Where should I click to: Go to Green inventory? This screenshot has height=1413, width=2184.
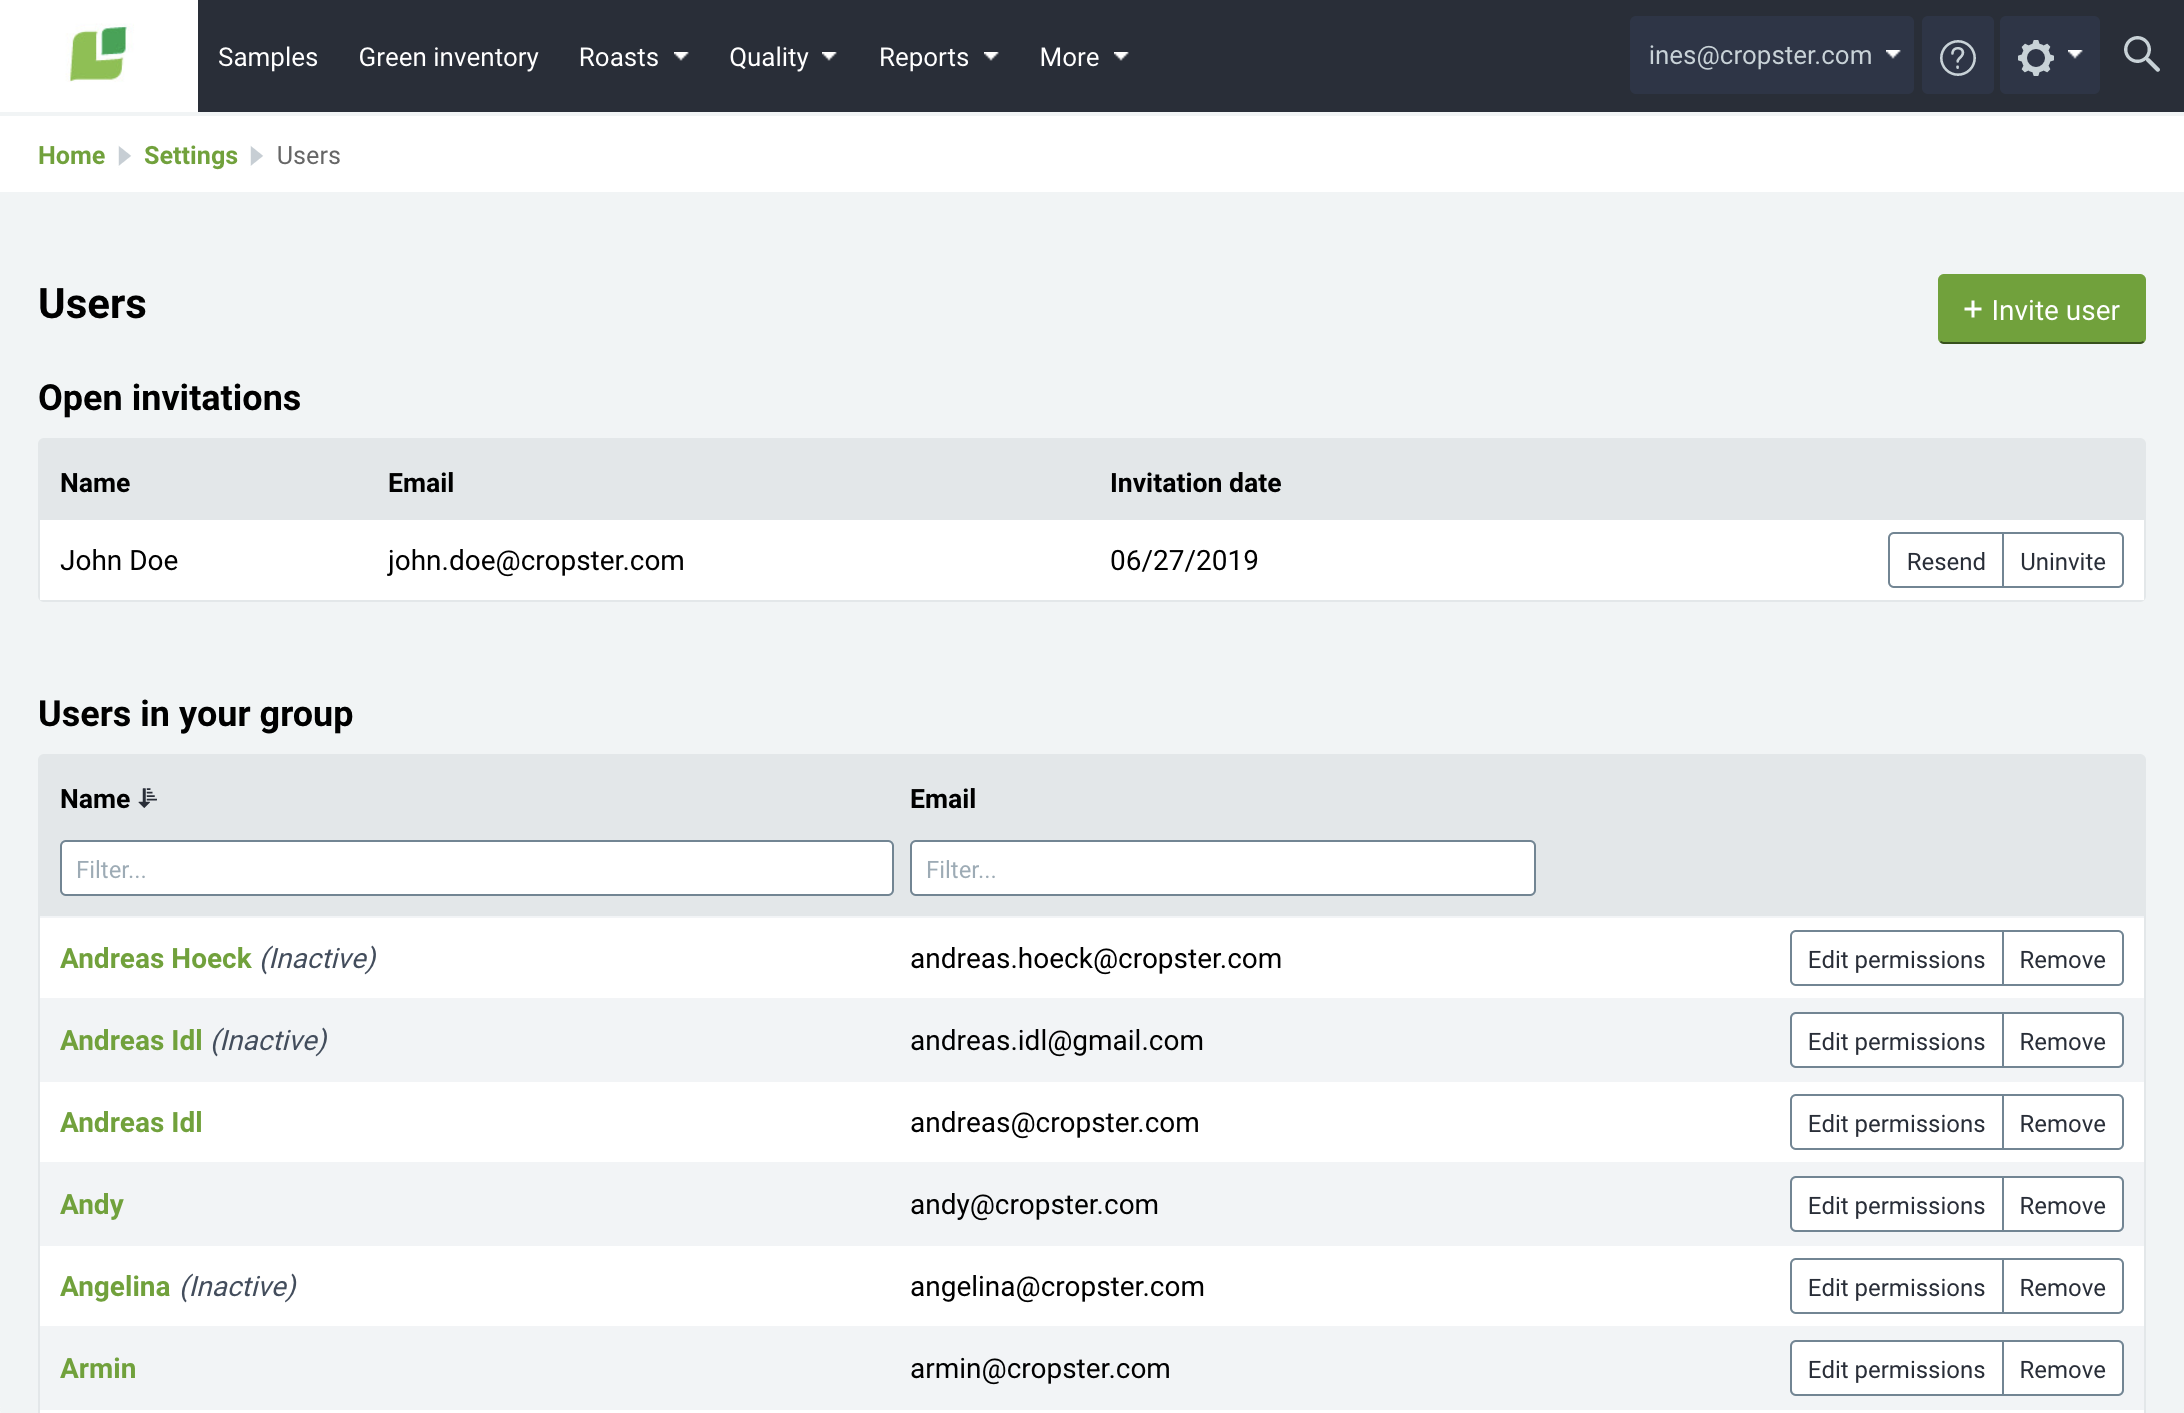point(448,57)
